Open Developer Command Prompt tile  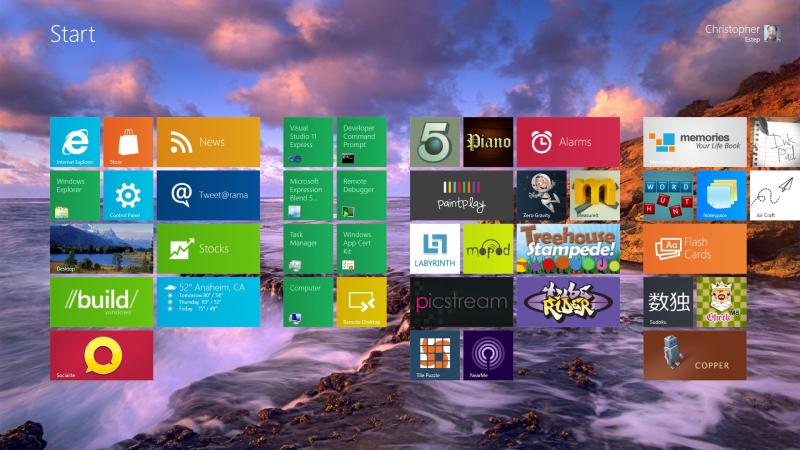[362, 142]
